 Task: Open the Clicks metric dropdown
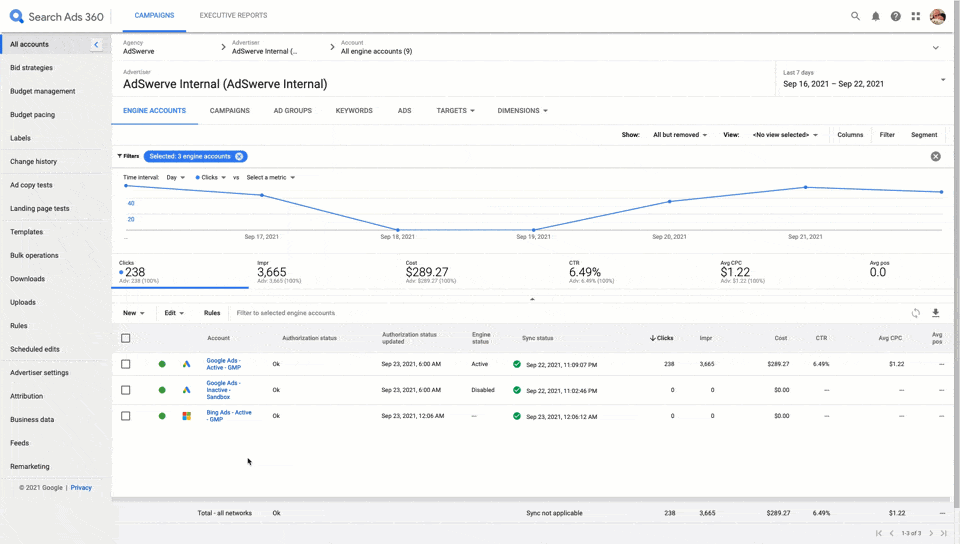211,177
